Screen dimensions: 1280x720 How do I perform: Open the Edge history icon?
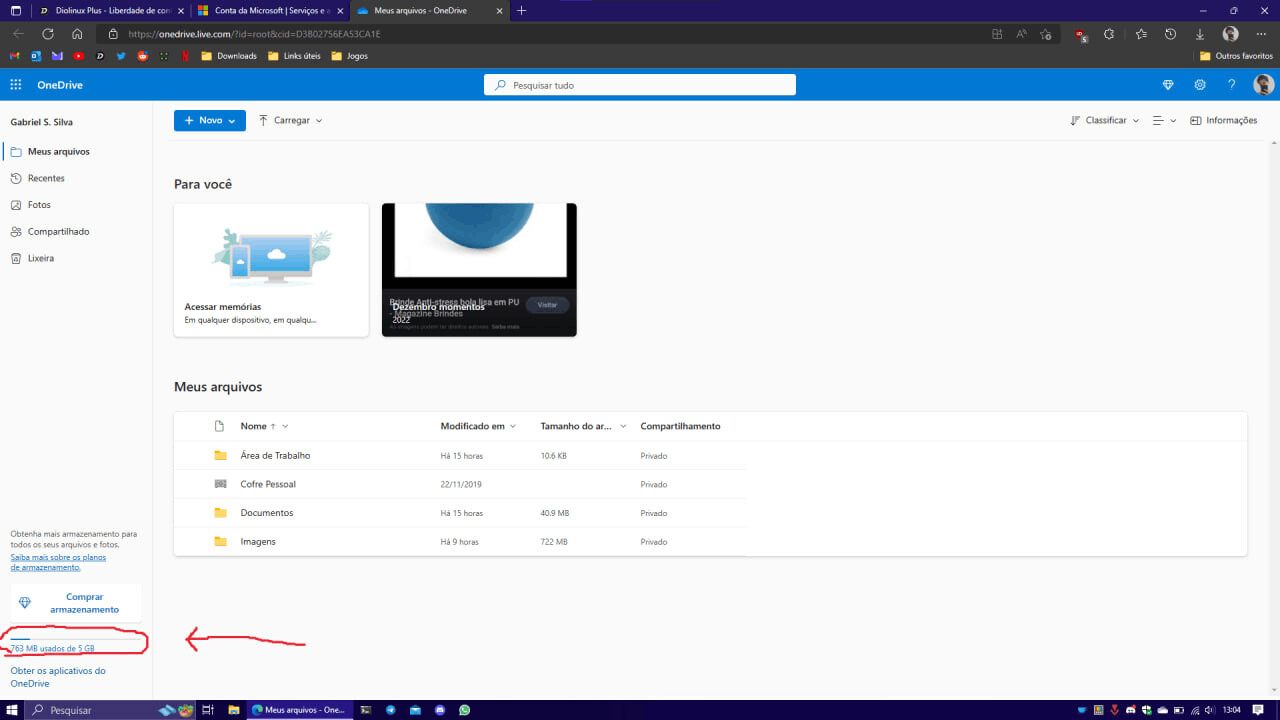click(1170, 33)
